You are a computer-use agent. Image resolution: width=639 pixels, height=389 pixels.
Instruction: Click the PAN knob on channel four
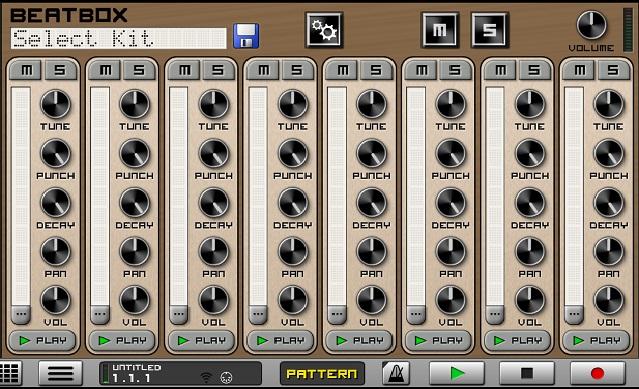(293, 252)
